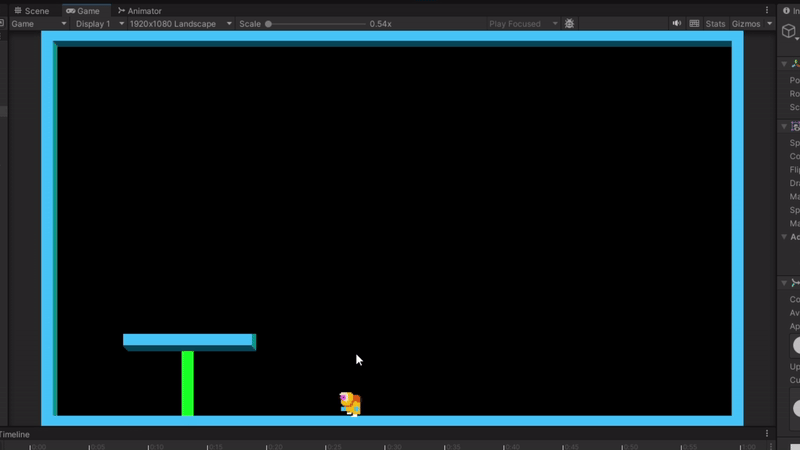Mute audio with the speaker icon

tap(677, 23)
